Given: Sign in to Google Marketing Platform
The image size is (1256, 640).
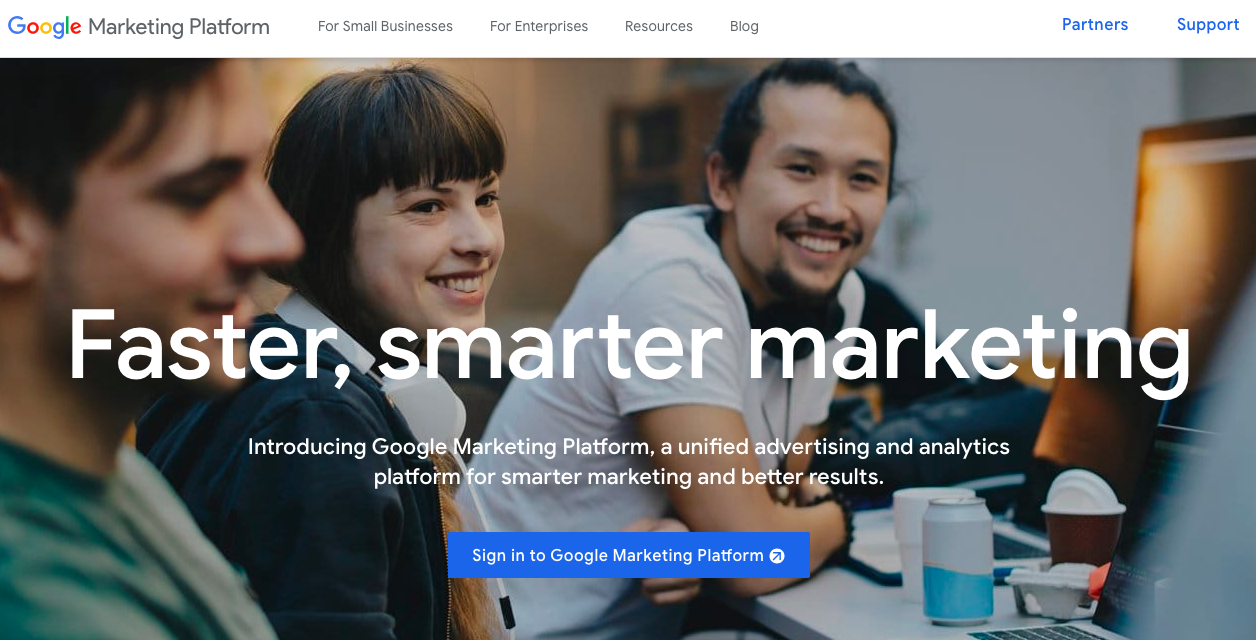Looking at the screenshot, I should pyautogui.click(x=628, y=555).
